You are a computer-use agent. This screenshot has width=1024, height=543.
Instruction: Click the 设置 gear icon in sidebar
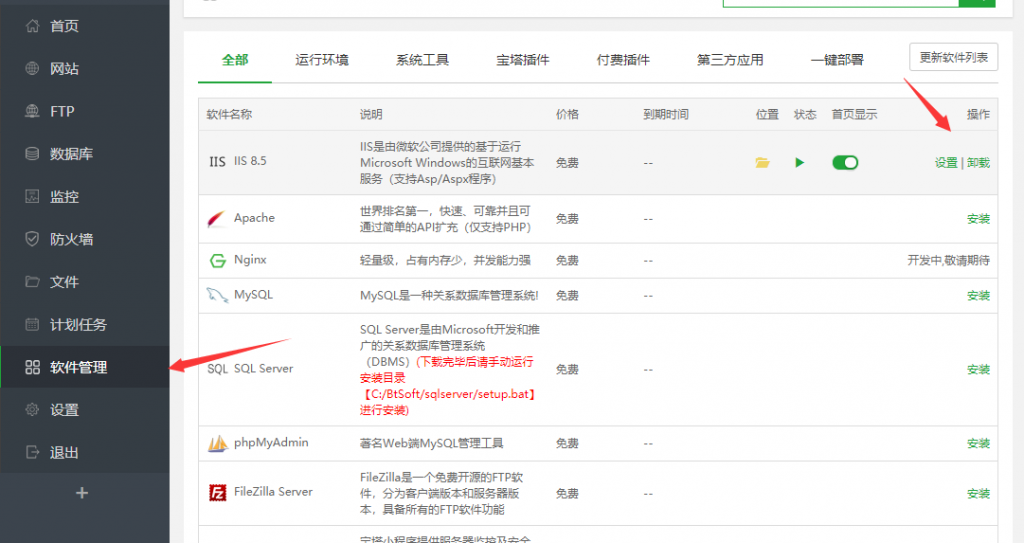point(32,410)
